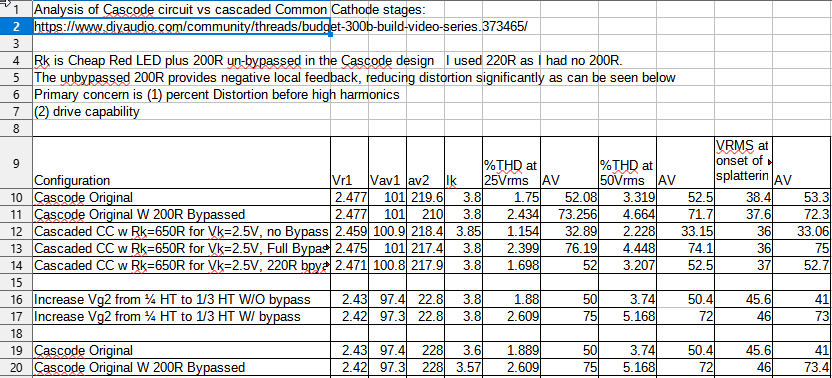This screenshot has width=832, height=378.
Task: Select the '%THD at 50Vrms' header cell
Action: (627, 162)
